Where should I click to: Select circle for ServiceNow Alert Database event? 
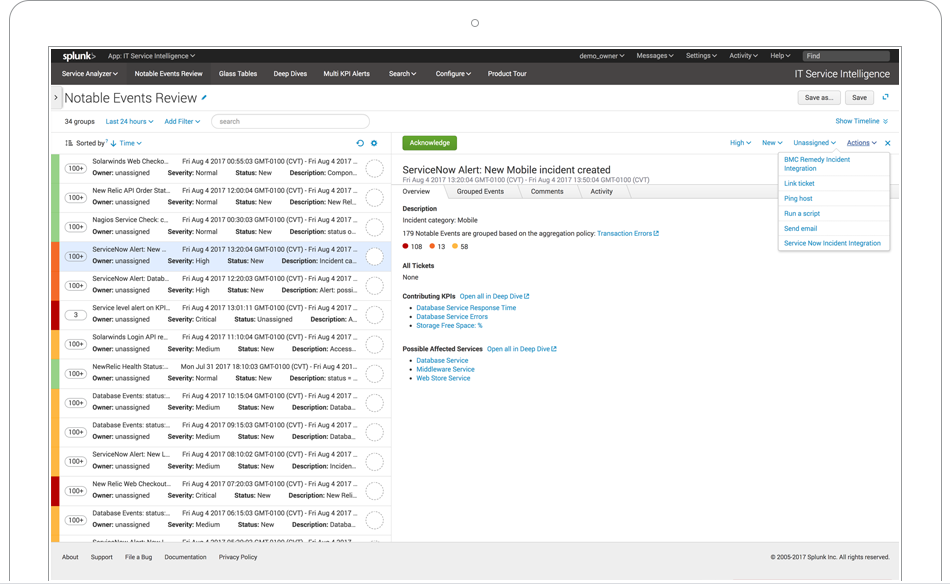point(374,285)
